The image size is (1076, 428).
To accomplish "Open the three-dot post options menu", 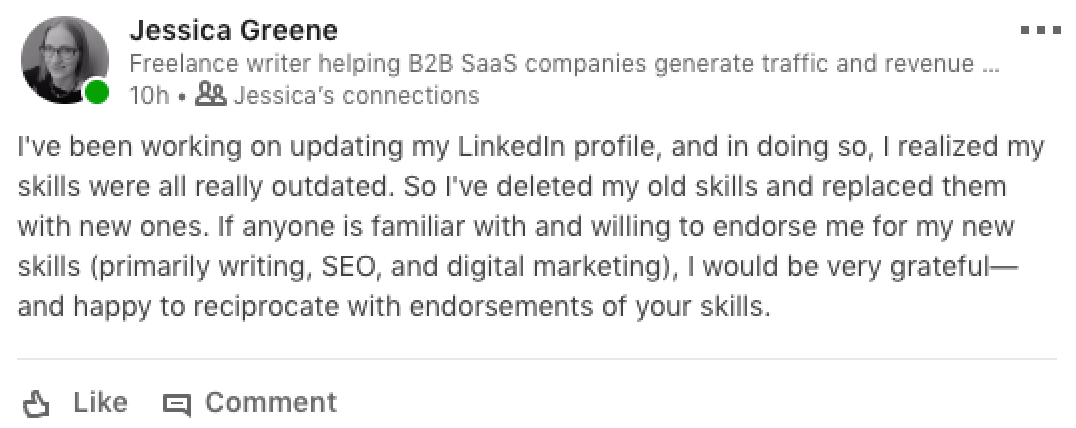I will click(x=1038, y=31).
